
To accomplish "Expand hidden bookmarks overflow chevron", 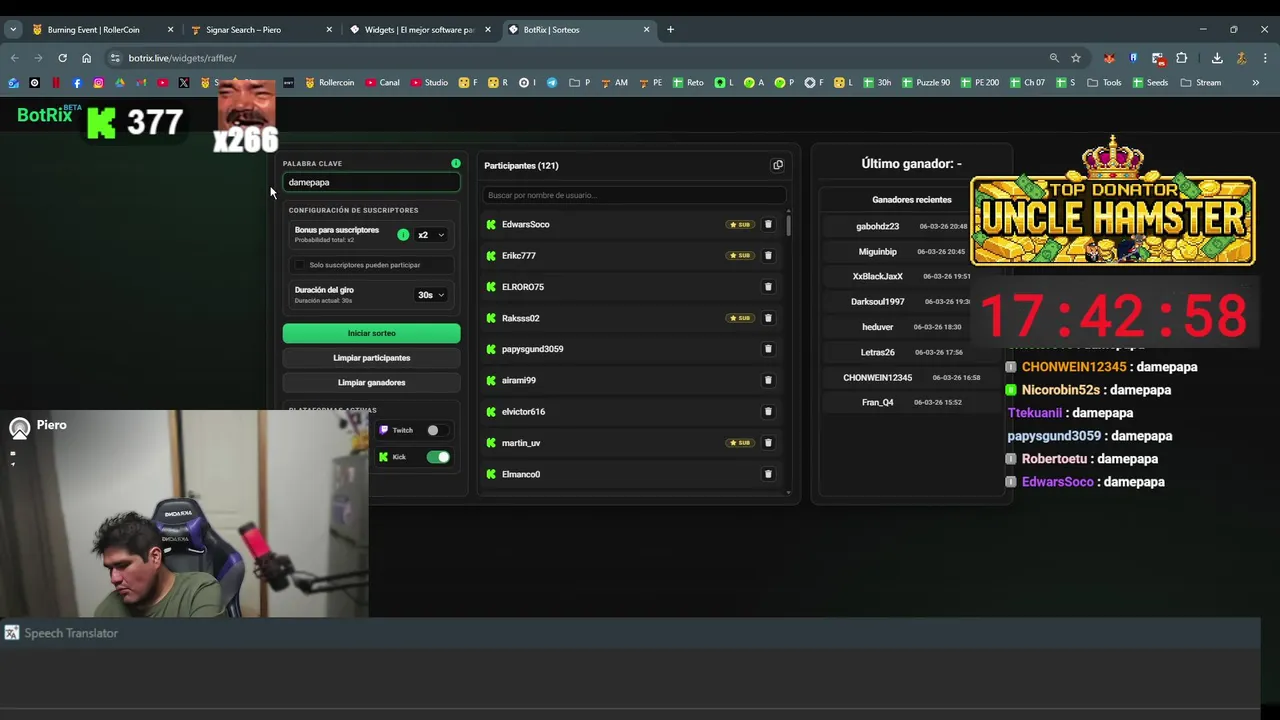I will coord(1255,82).
